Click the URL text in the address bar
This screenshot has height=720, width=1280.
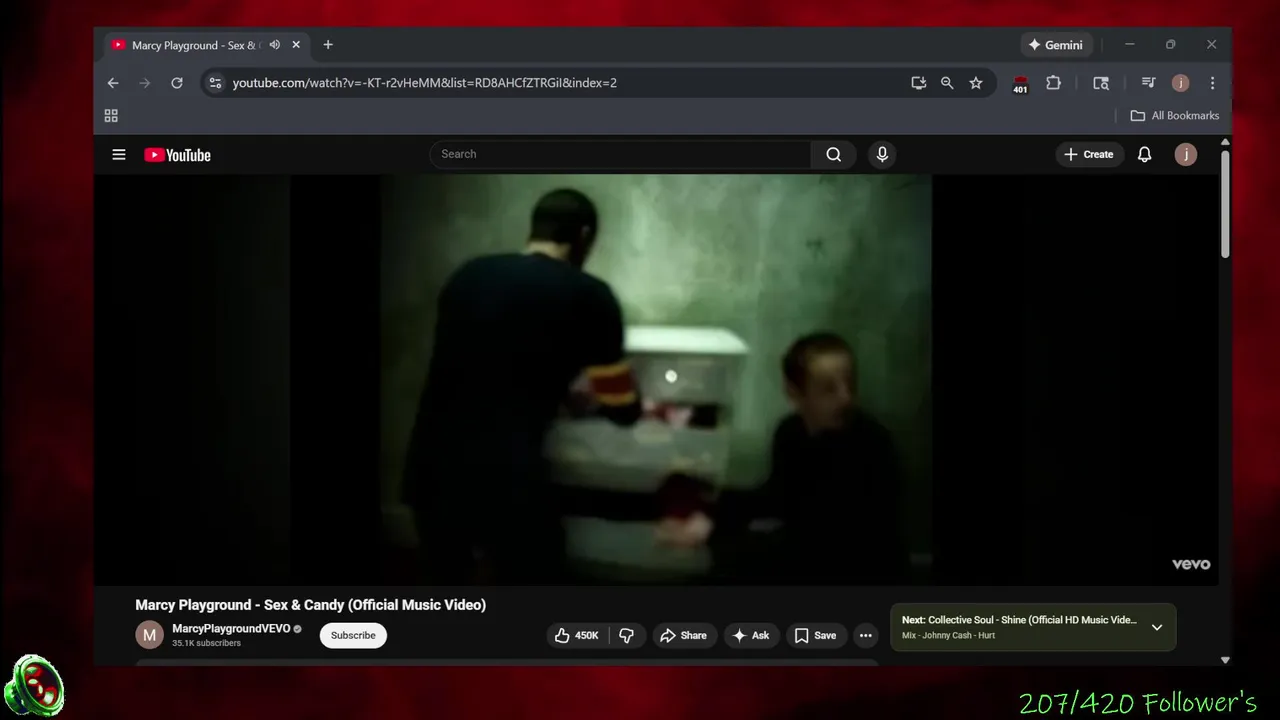(x=424, y=83)
